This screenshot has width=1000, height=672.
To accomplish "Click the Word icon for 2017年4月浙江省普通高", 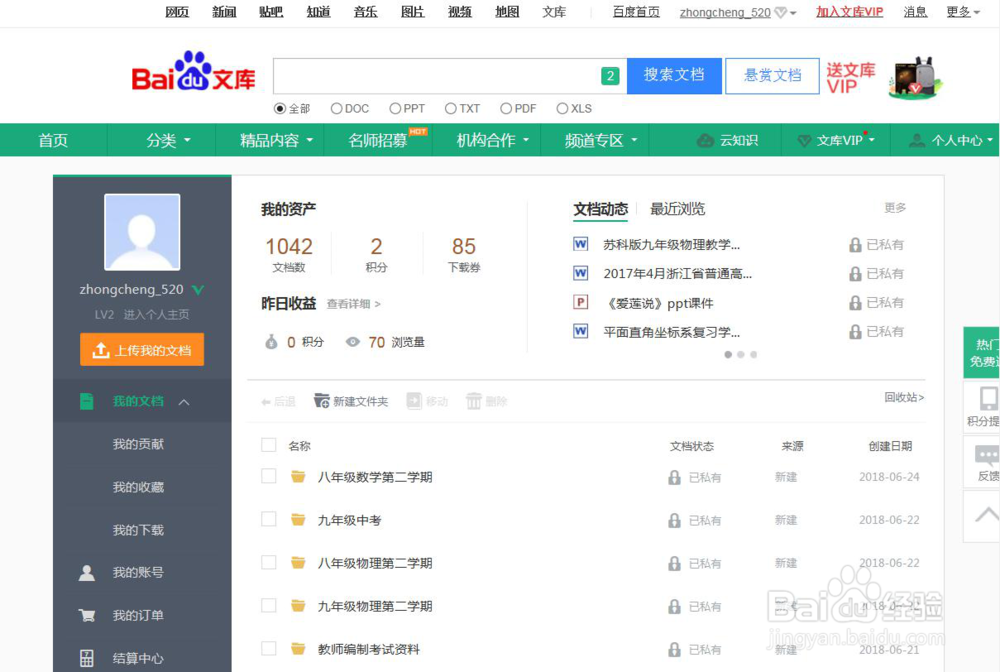I will (580, 274).
